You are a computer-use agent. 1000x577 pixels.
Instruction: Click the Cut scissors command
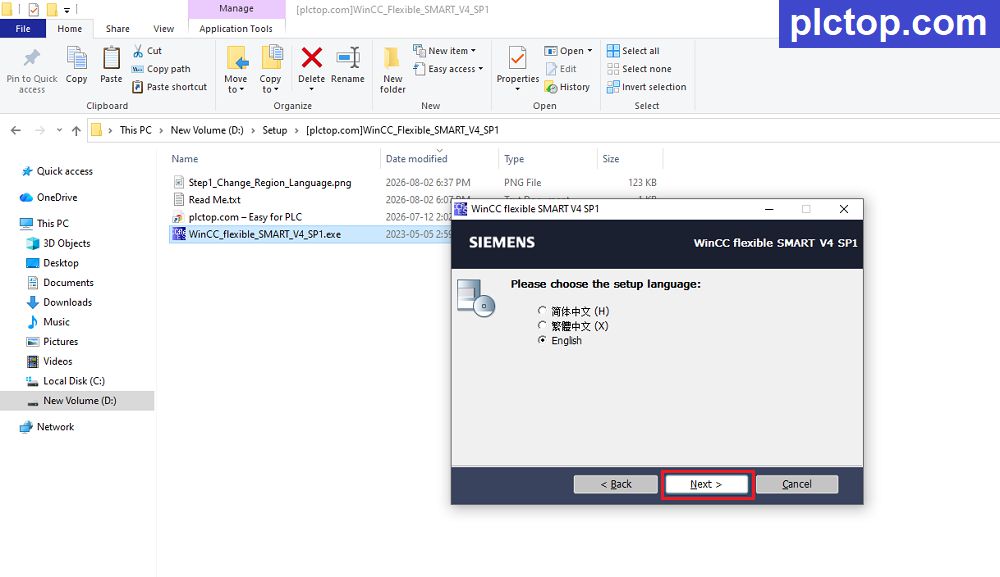(148, 50)
